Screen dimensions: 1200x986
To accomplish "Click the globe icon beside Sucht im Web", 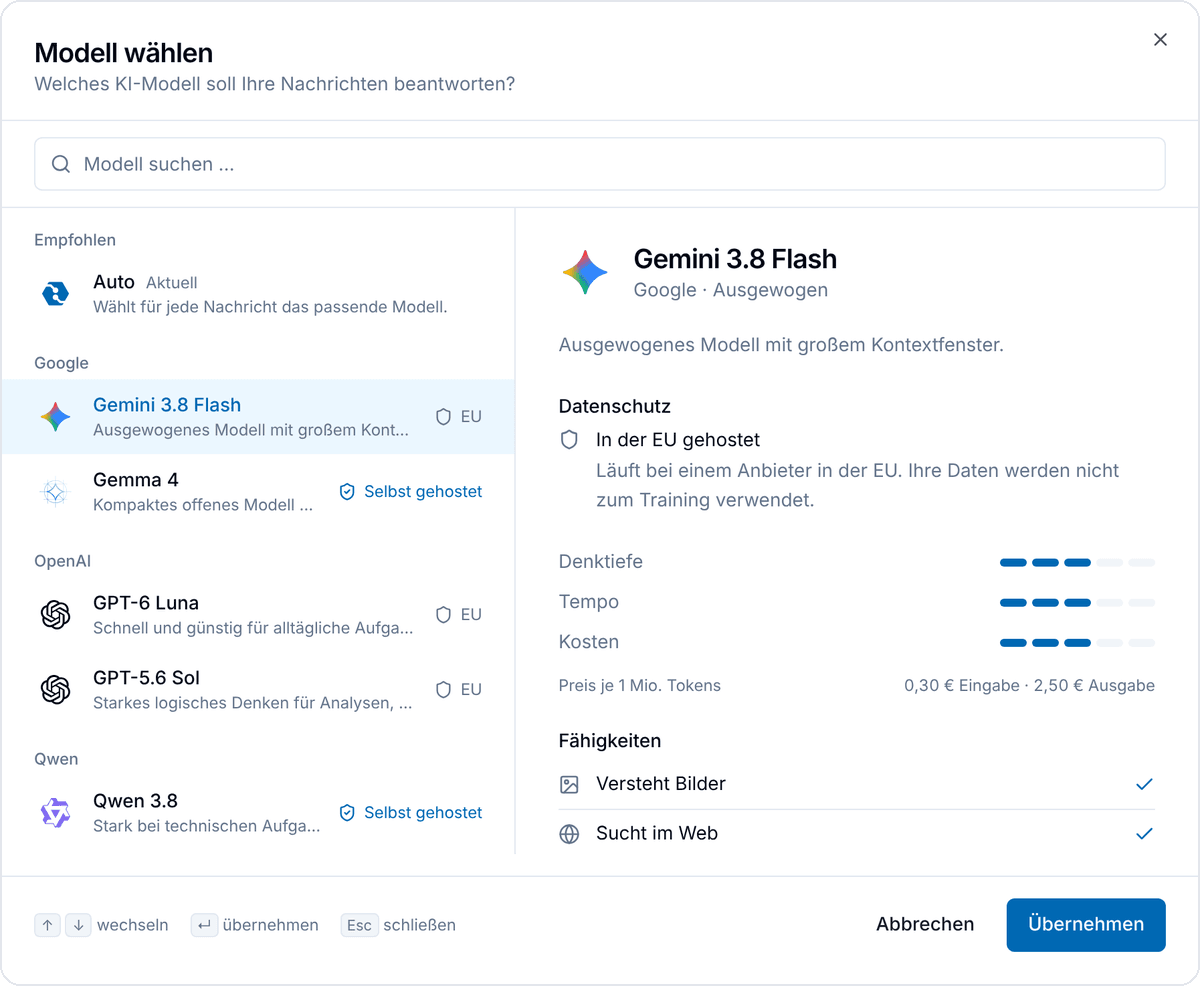I will point(569,834).
